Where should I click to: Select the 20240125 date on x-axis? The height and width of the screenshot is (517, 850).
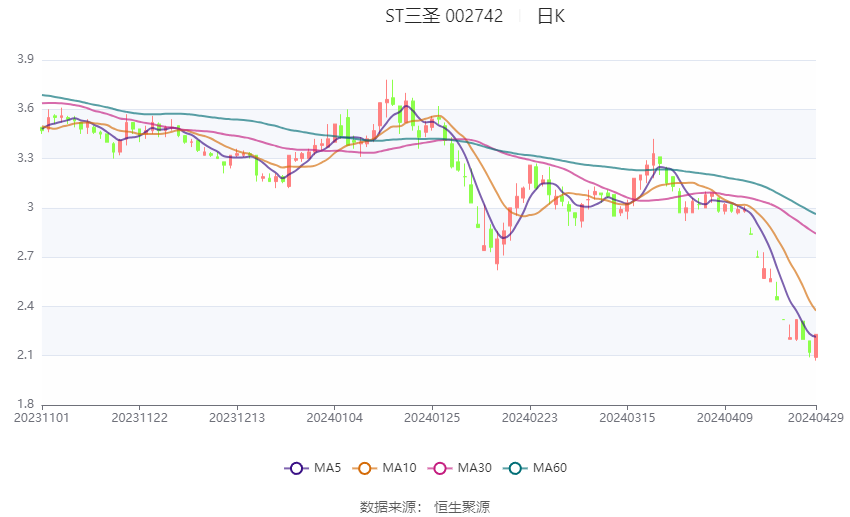click(x=432, y=417)
